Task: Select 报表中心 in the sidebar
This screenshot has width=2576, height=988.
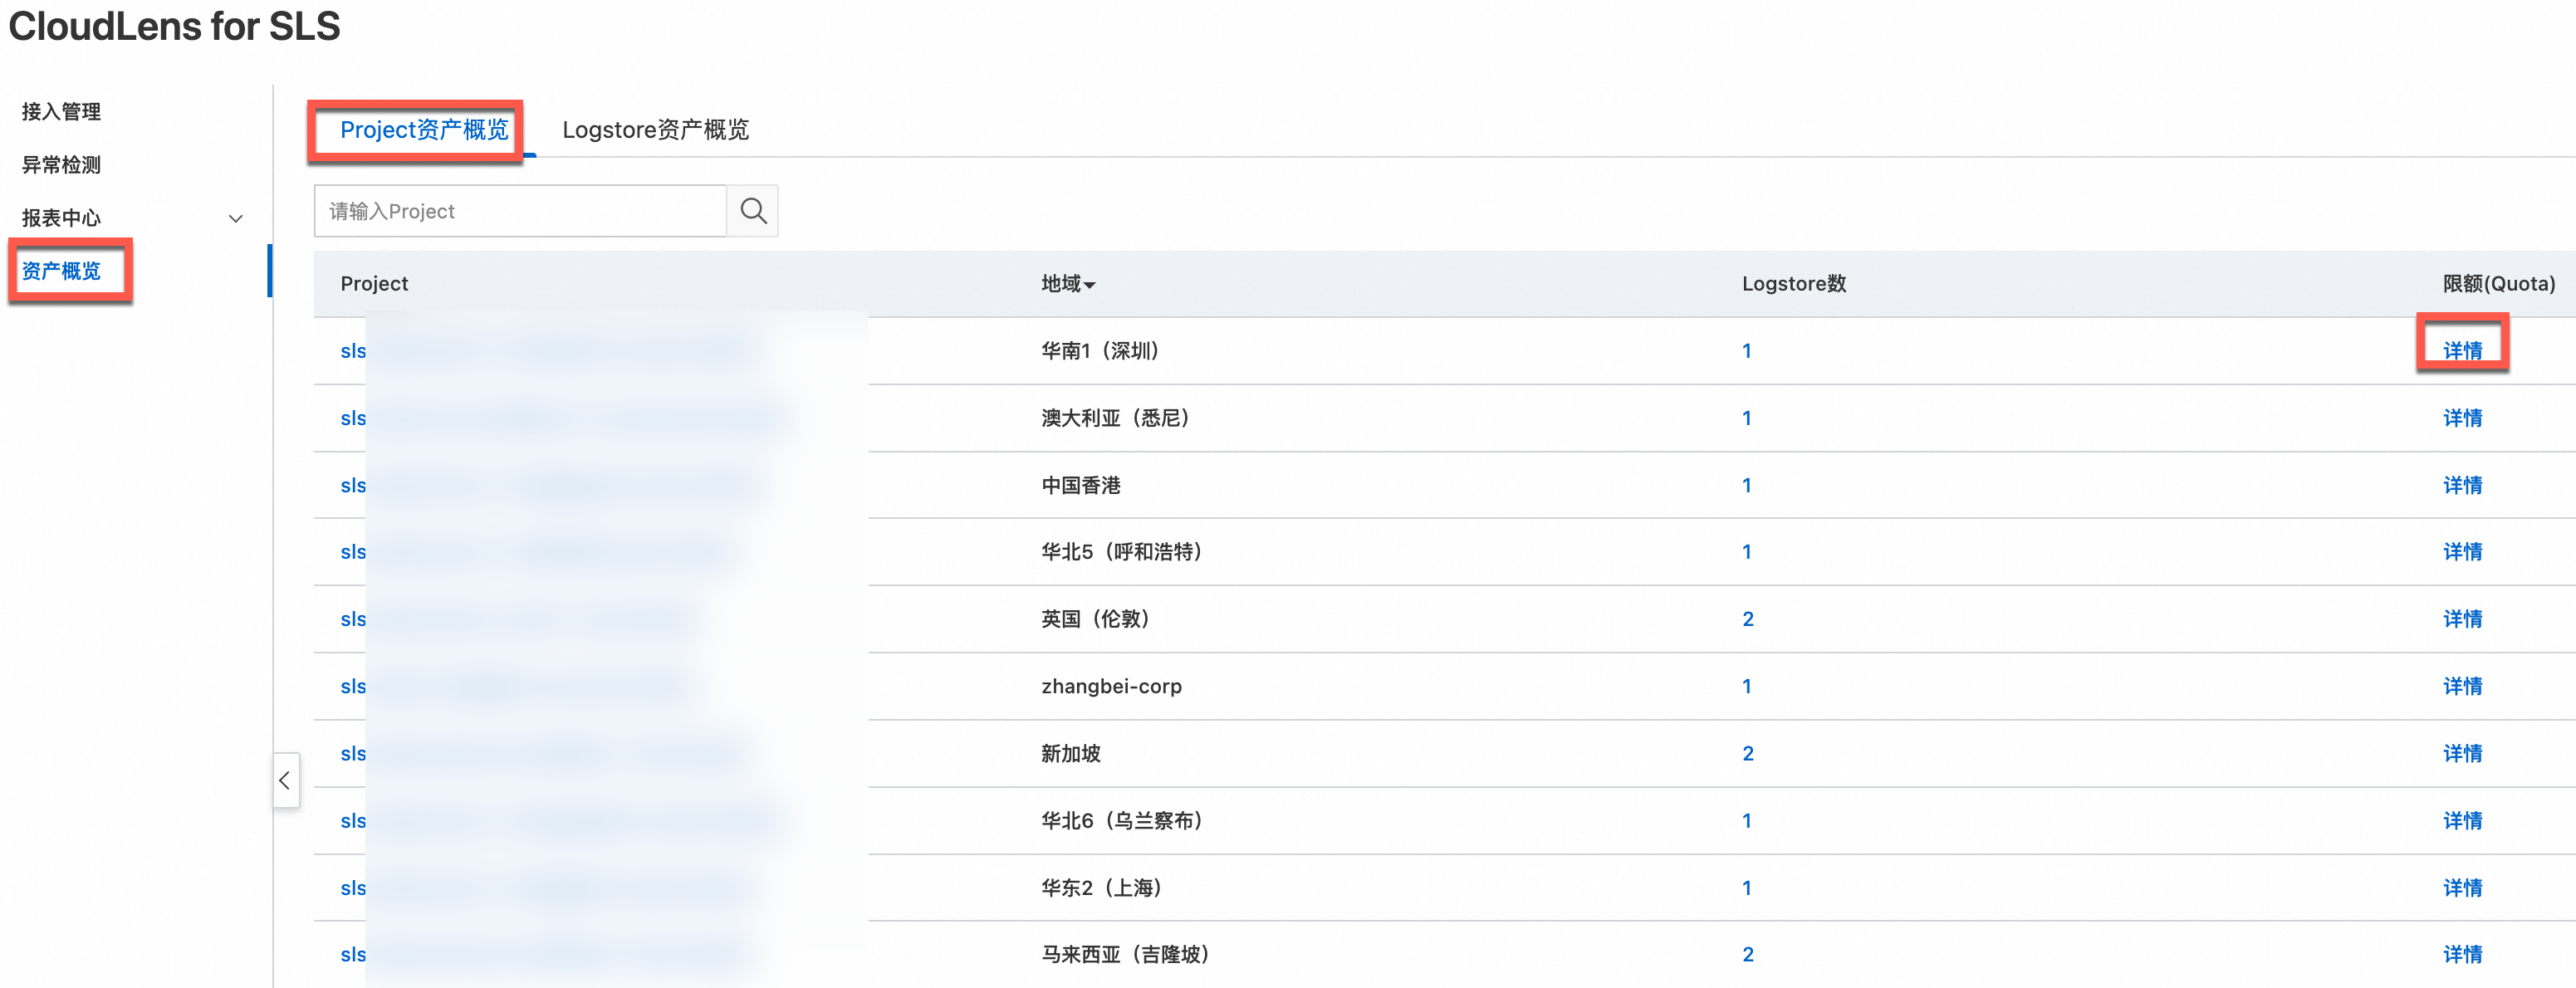Action: coord(61,217)
